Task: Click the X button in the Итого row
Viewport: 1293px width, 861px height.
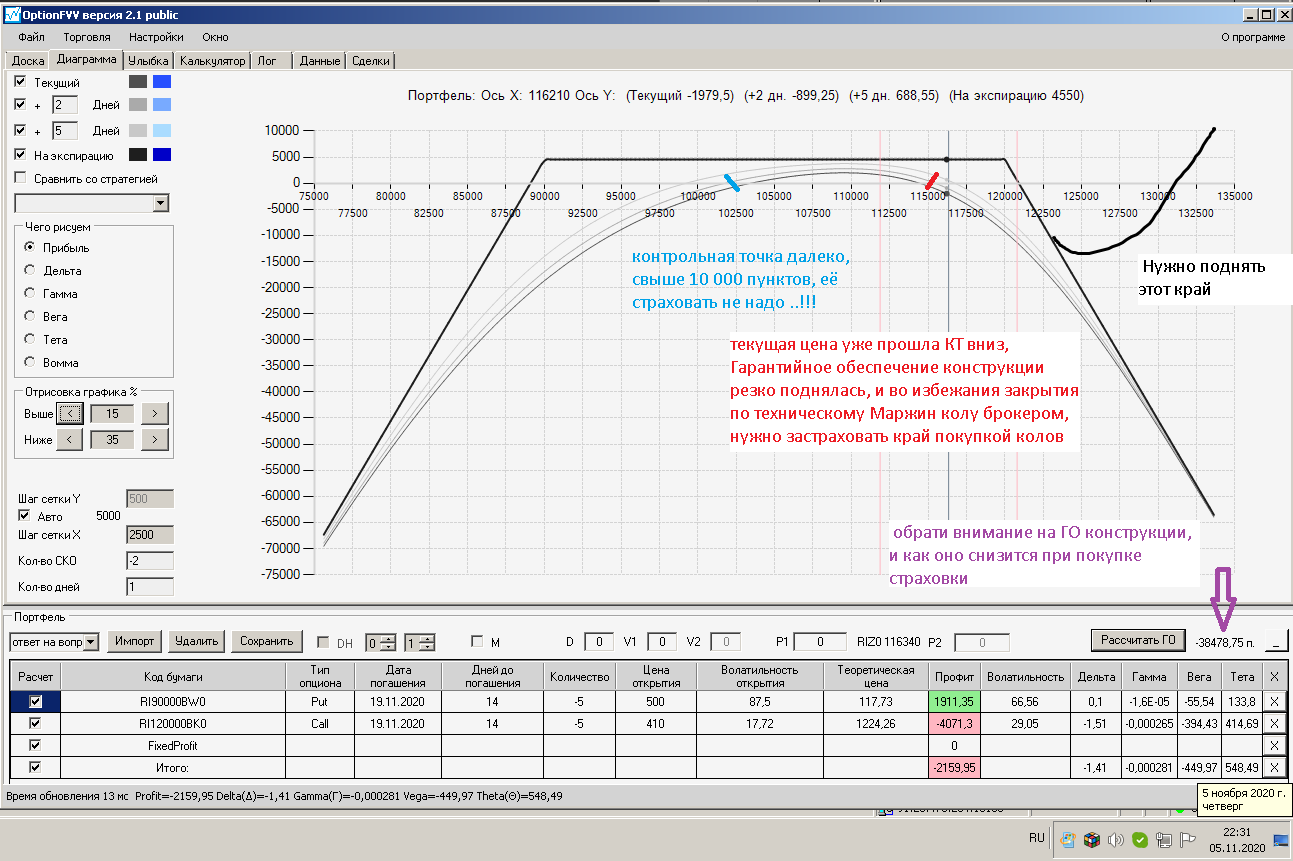Action: tap(1274, 767)
